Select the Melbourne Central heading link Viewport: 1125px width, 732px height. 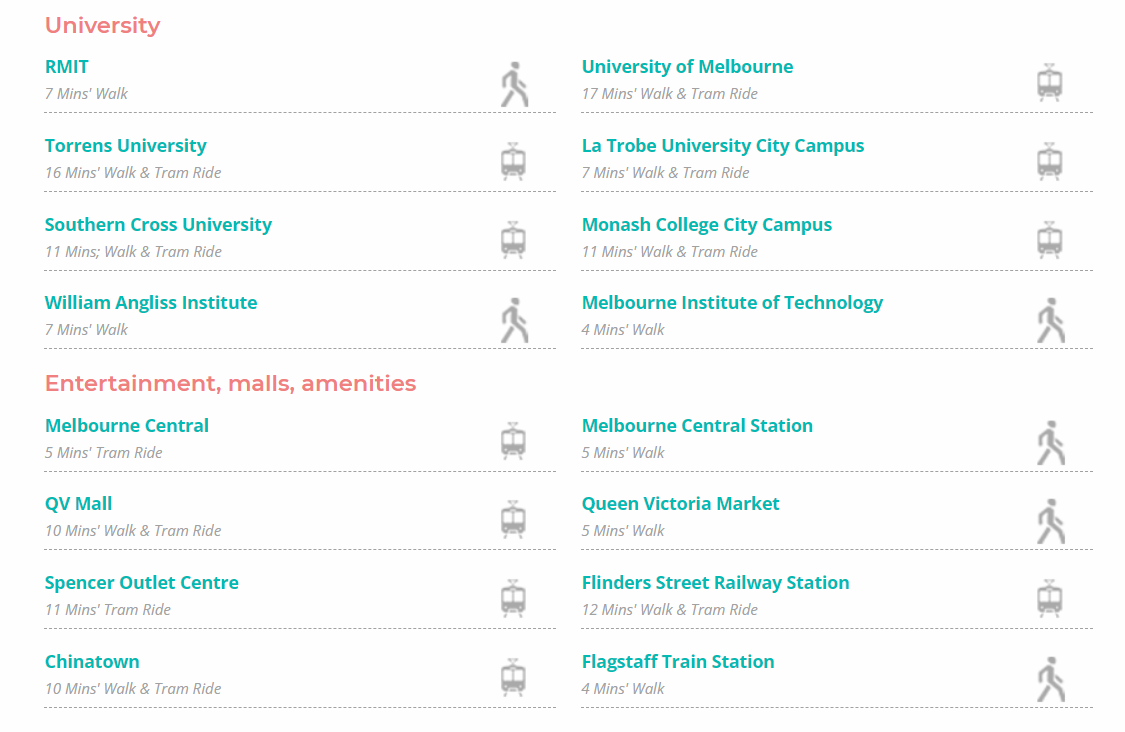[x=126, y=426]
